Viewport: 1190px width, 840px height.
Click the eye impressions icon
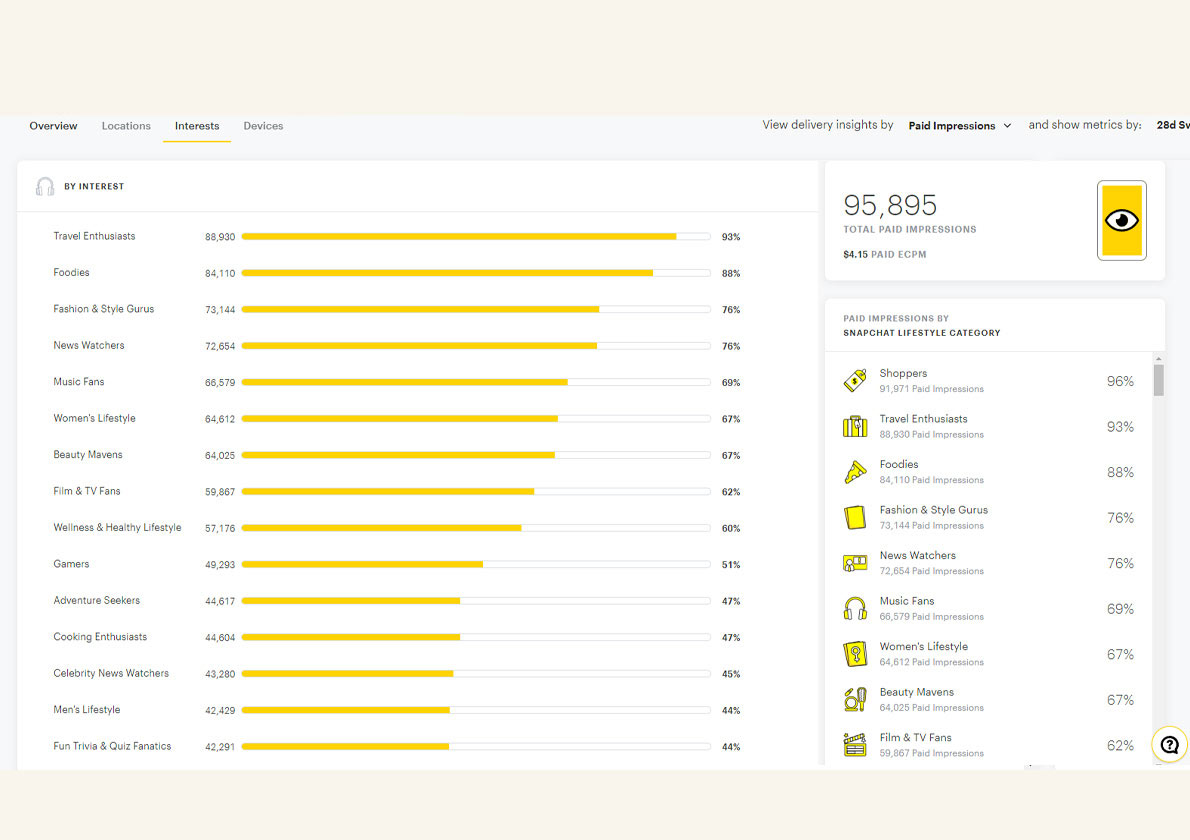[x=1121, y=220]
